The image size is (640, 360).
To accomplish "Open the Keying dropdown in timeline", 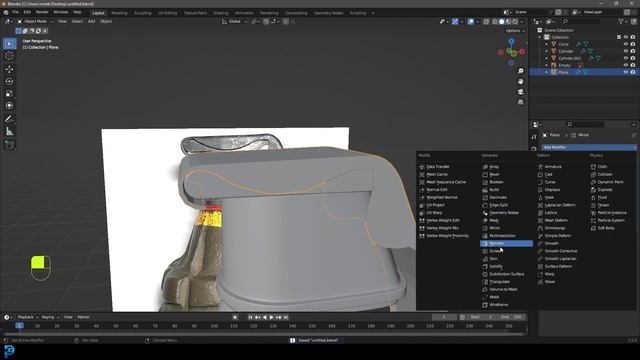I will click(x=50, y=317).
